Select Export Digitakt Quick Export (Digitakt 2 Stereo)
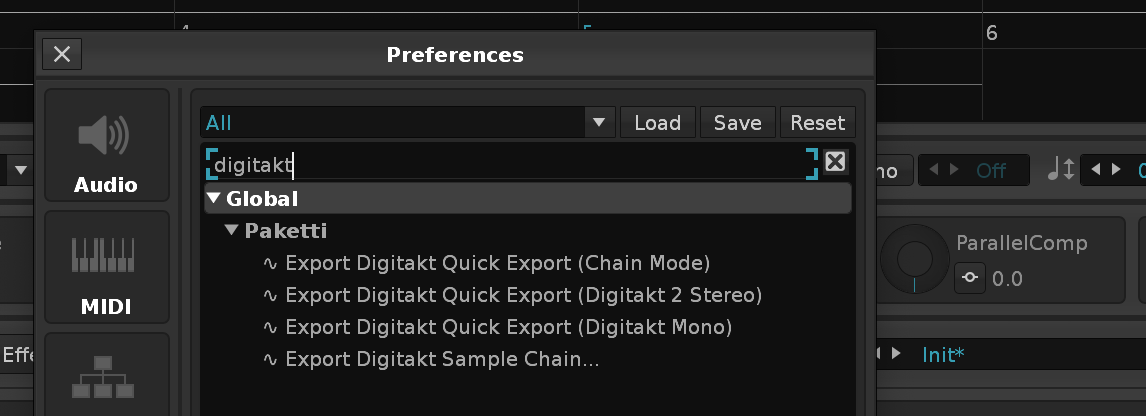1146x416 pixels. click(523, 296)
